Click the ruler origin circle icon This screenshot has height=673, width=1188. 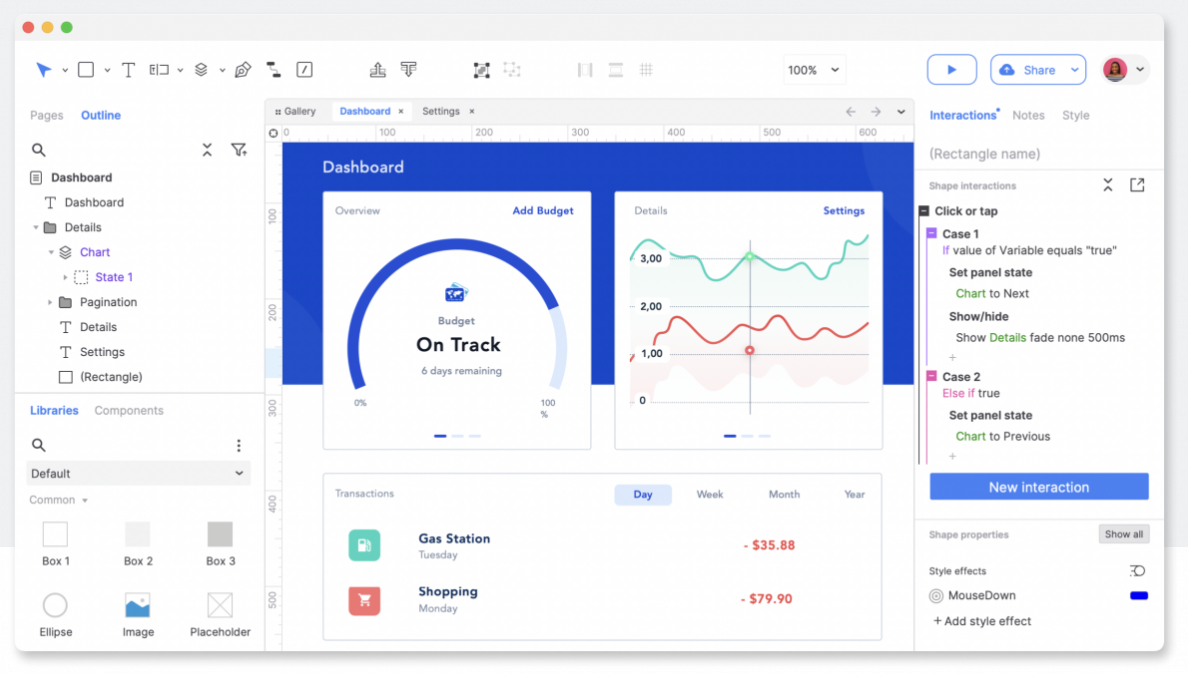coord(274,133)
